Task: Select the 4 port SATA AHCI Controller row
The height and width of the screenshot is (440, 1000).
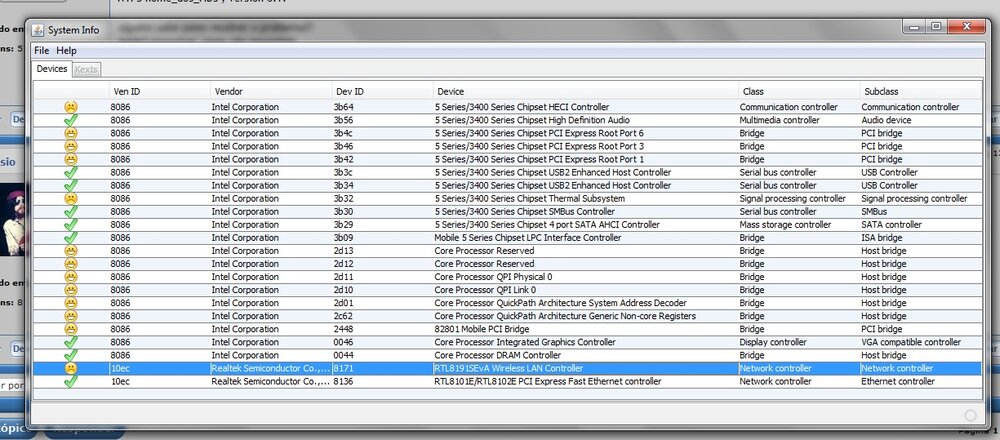Action: [x=552, y=225]
